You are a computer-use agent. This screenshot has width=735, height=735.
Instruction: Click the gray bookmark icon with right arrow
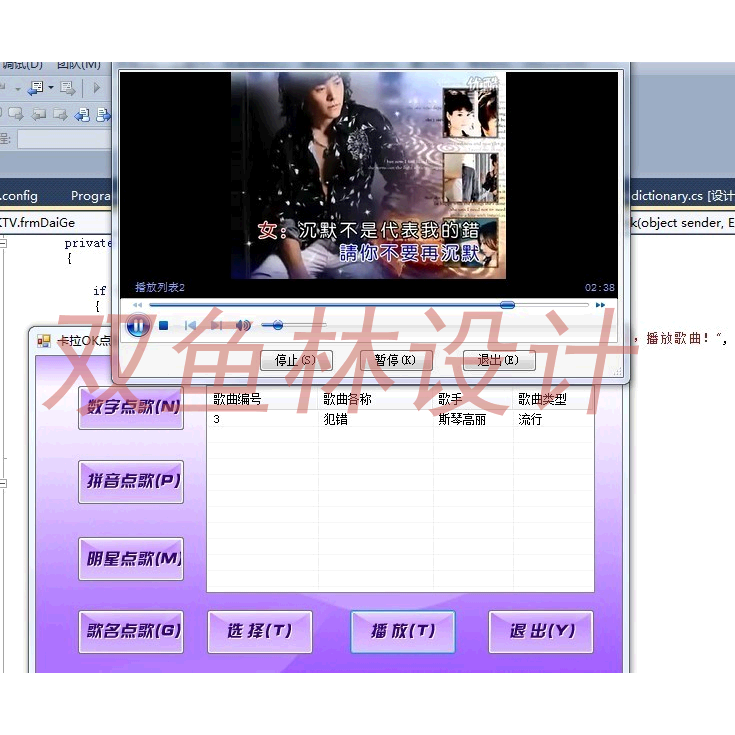[15, 114]
